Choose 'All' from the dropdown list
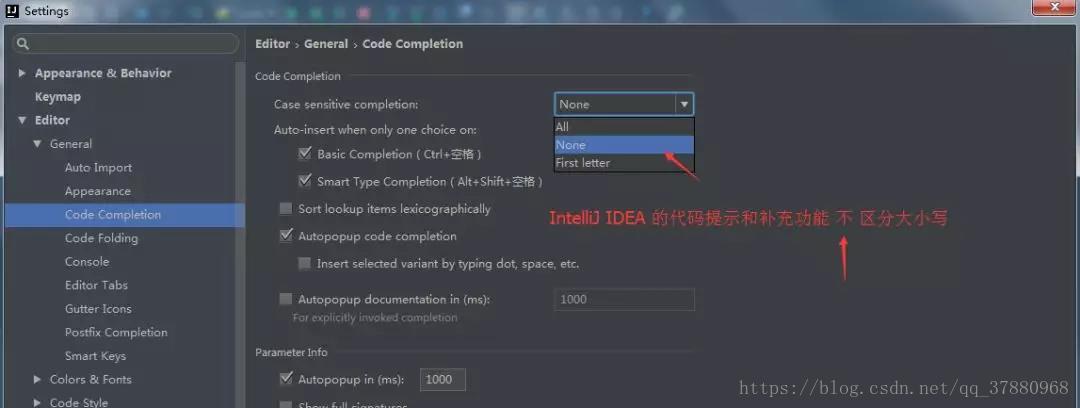 coord(624,127)
